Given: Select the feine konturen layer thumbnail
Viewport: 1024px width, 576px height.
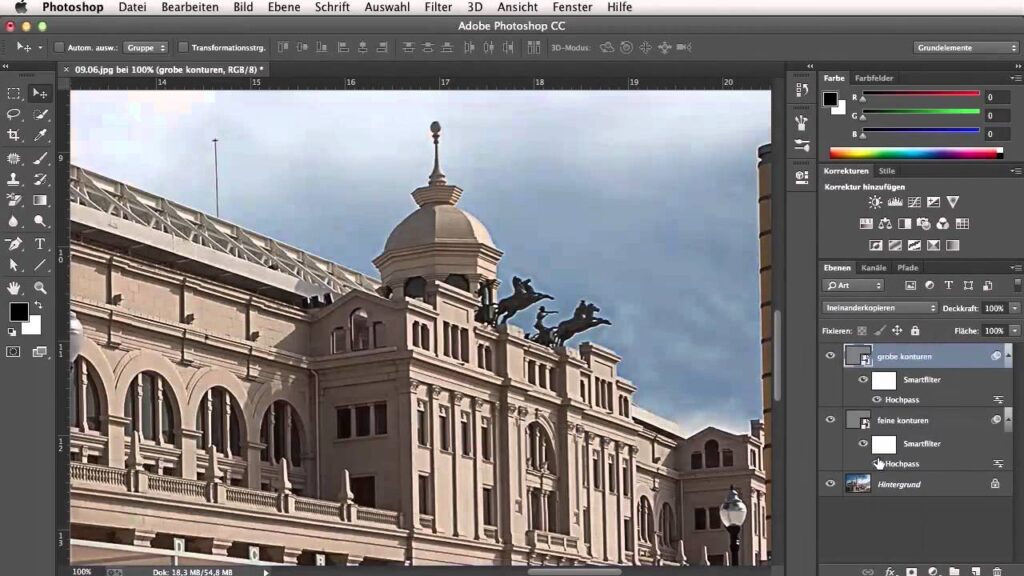Looking at the screenshot, I should tap(857, 420).
